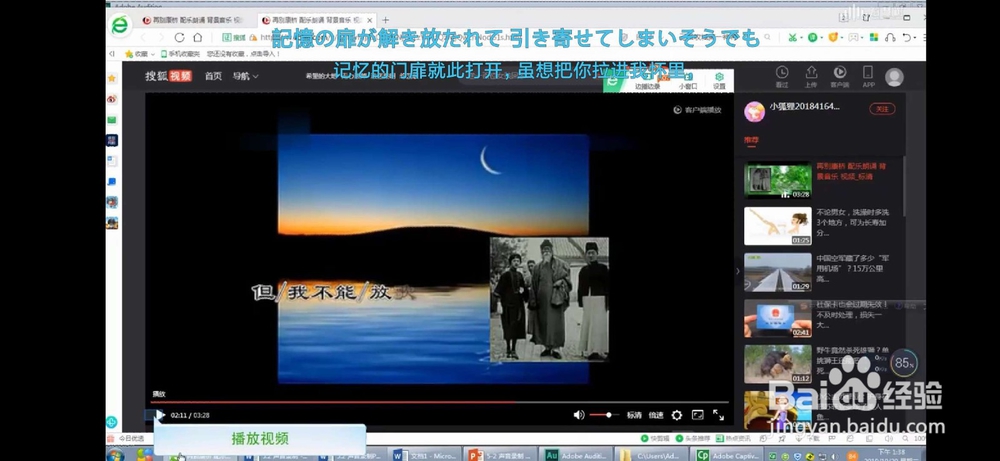Screen dimensions: 1000x461
Task: Open video title 不论男女，洗澡时多洗3个地方
Action: pyautogui.click(x=853, y=223)
